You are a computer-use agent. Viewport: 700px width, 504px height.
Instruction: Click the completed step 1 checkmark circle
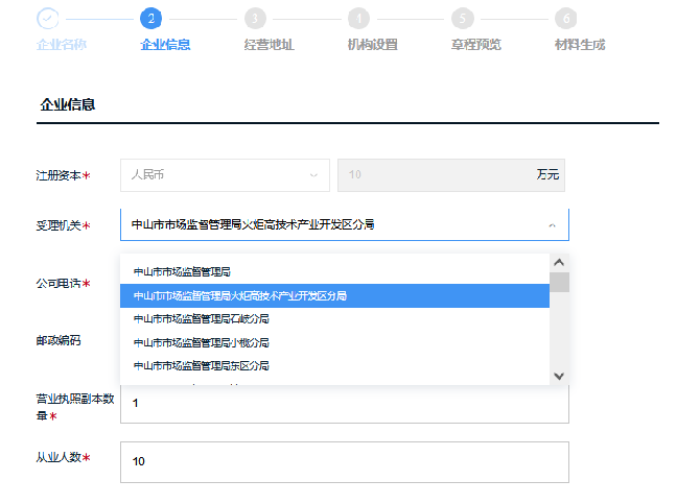pyautogui.click(x=48, y=19)
